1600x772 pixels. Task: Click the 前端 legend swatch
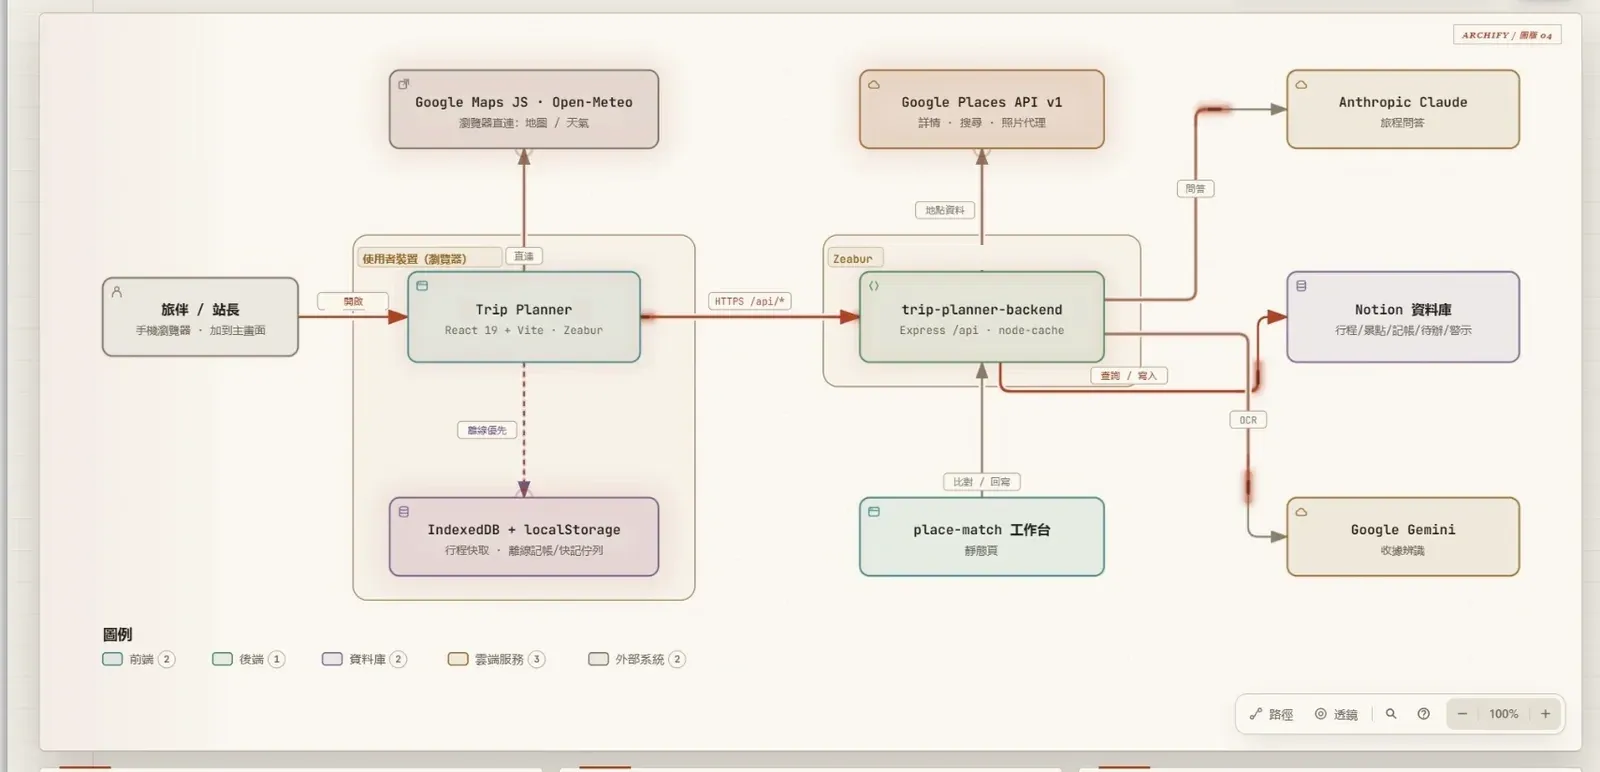point(112,659)
